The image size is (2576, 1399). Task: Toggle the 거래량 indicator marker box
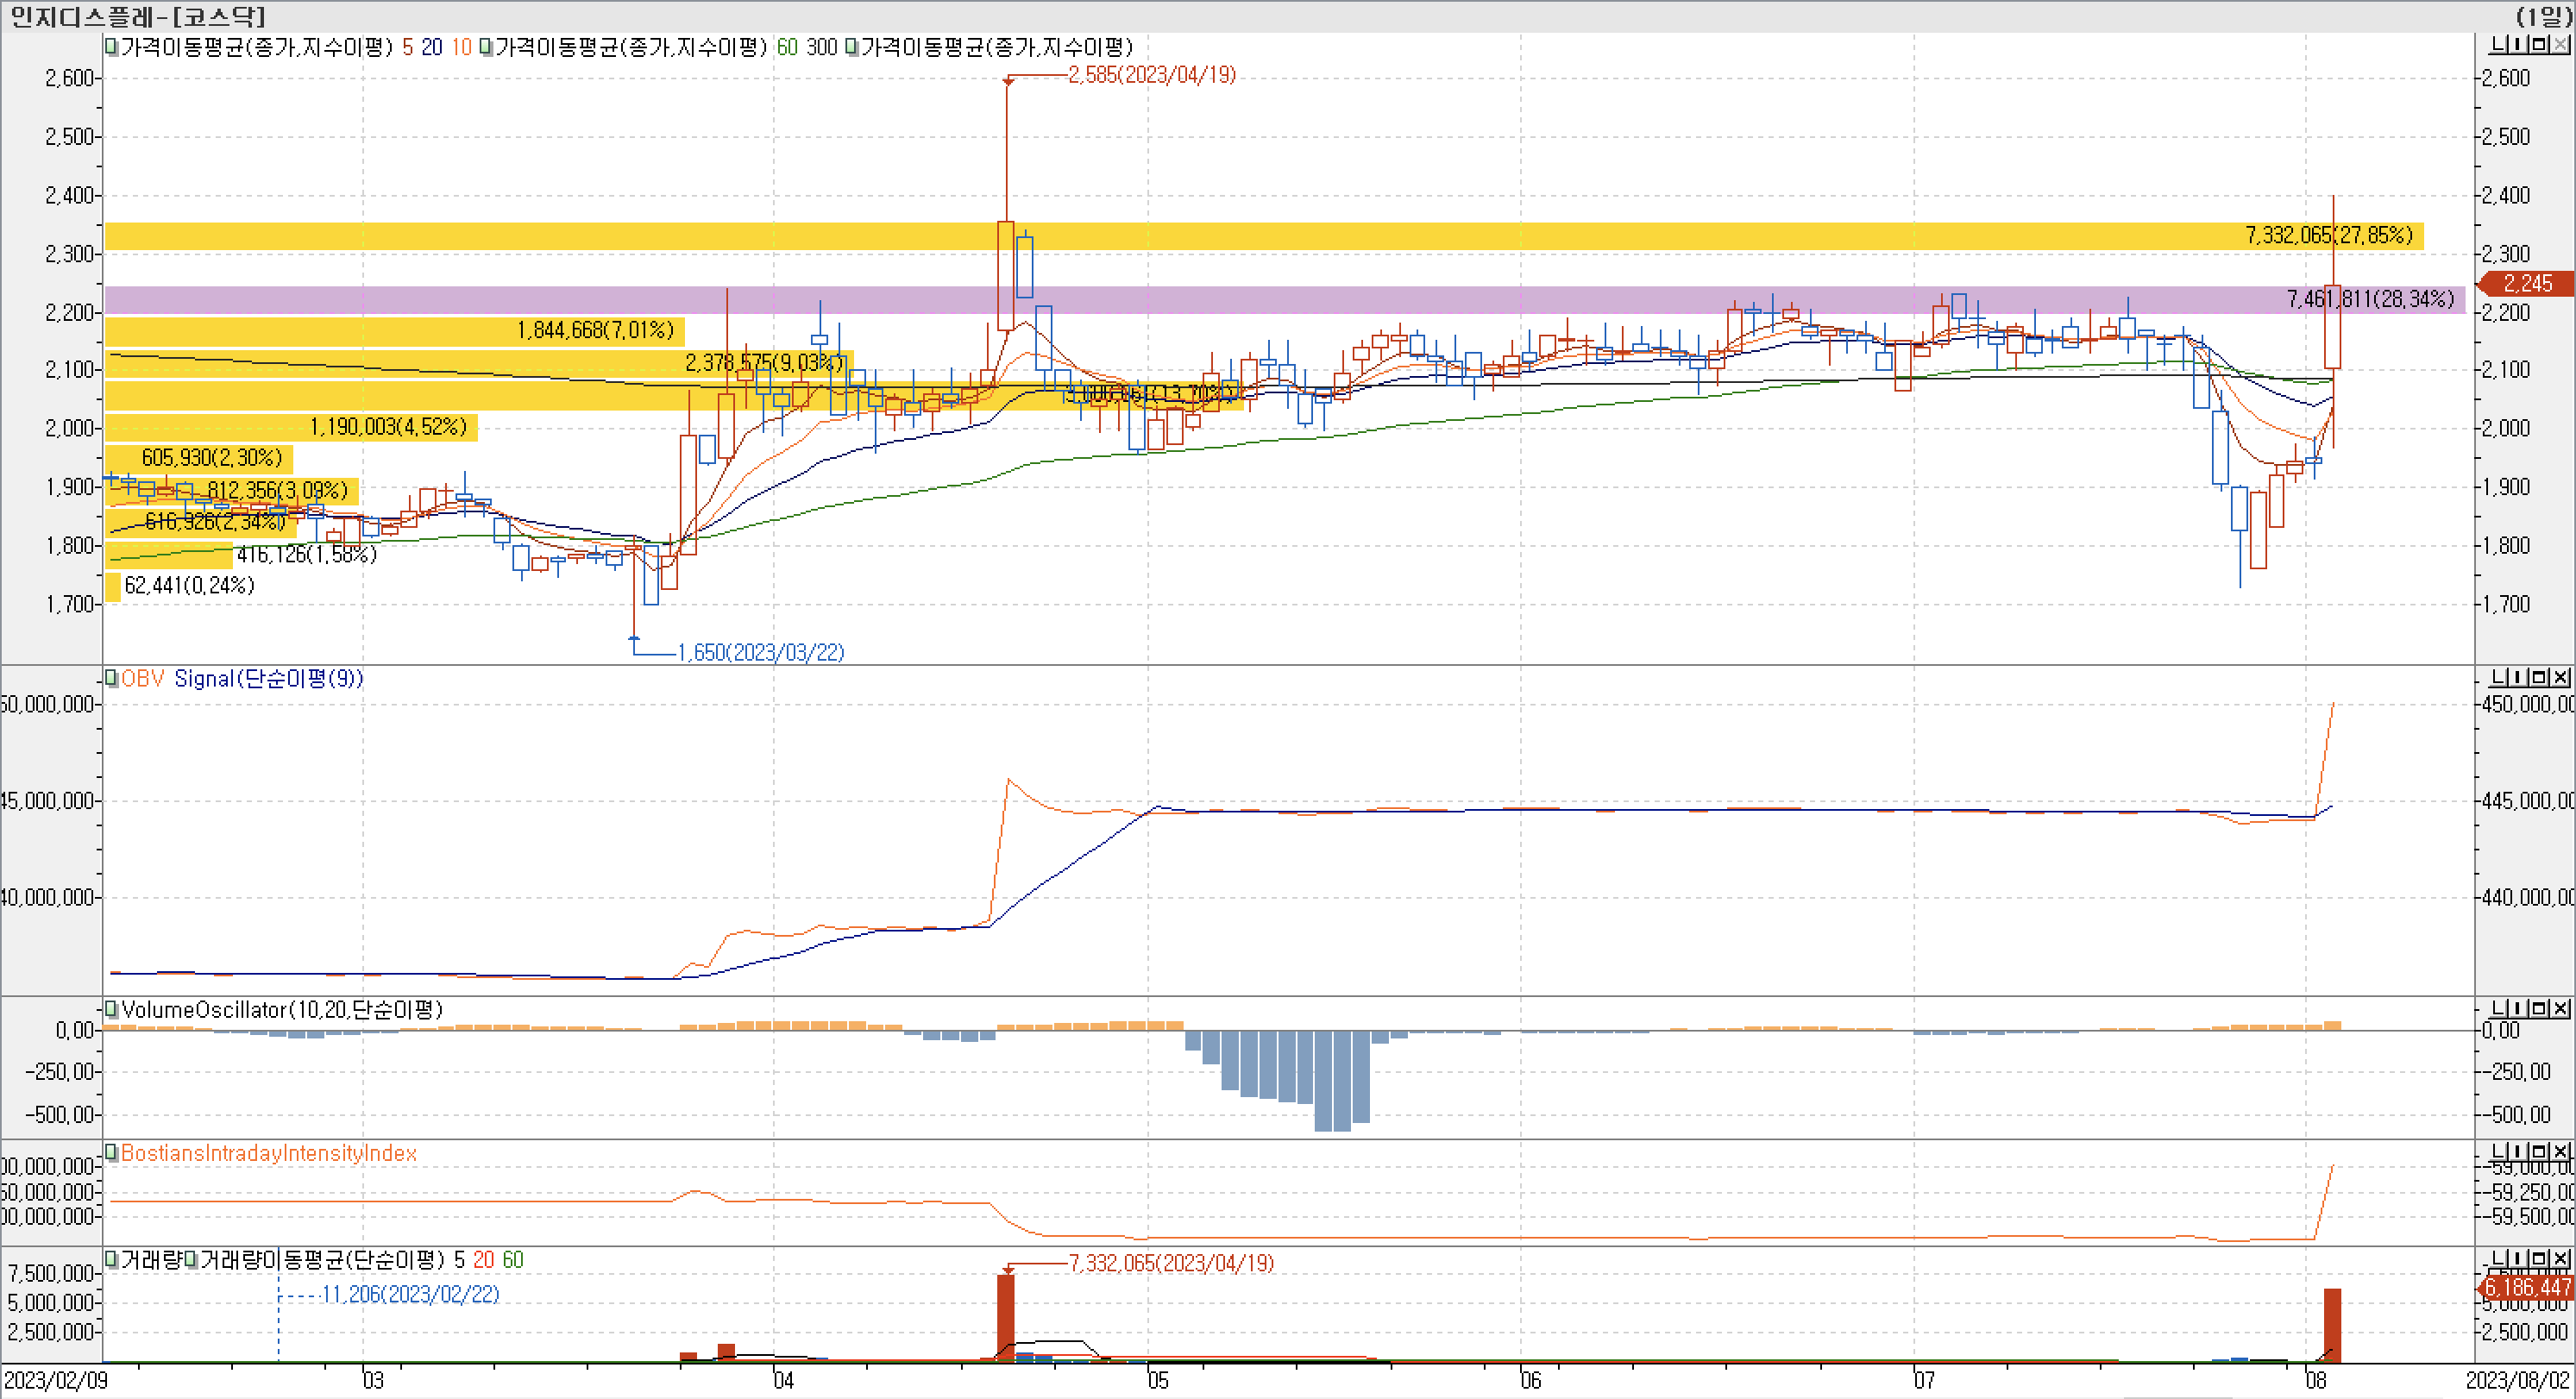coord(111,1259)
